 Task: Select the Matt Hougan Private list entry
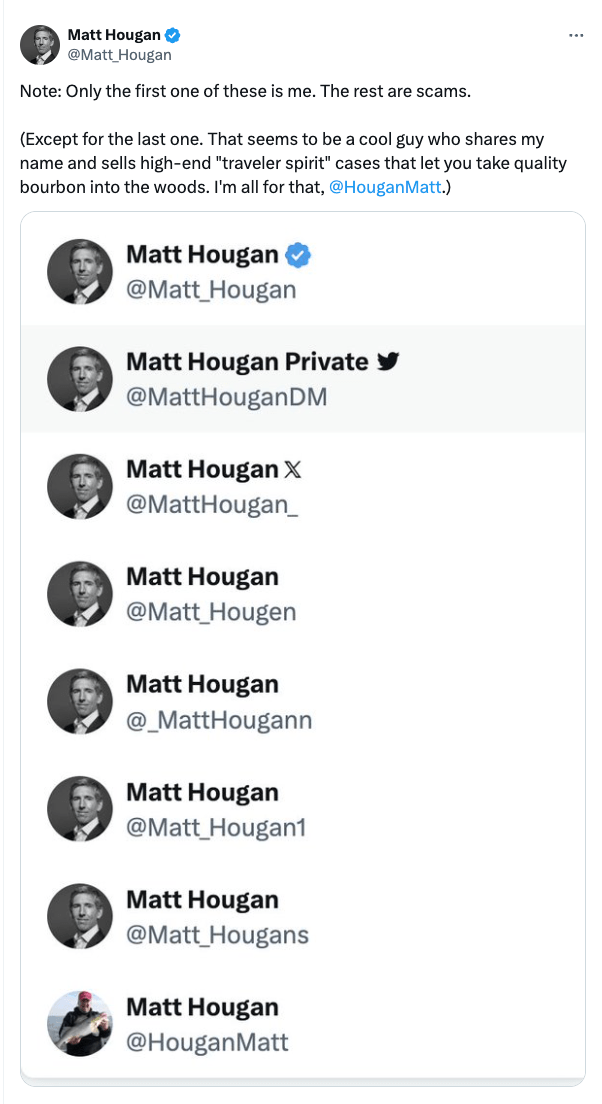302,379
